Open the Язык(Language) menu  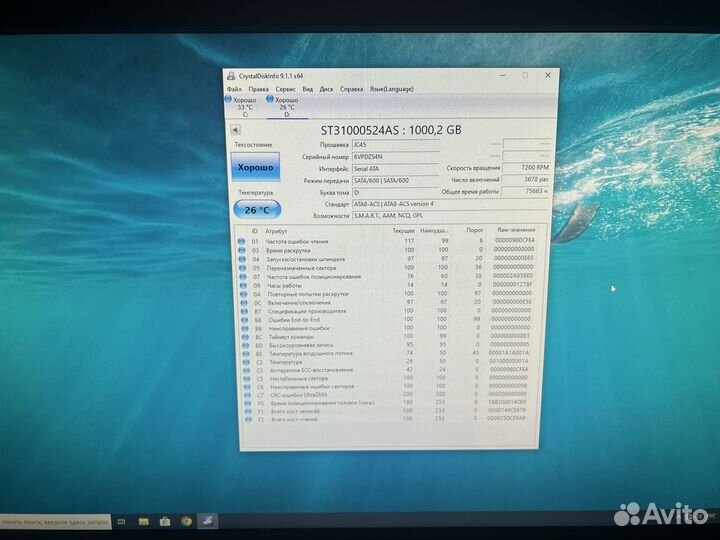pyautogui.click(x=392, y=89)
